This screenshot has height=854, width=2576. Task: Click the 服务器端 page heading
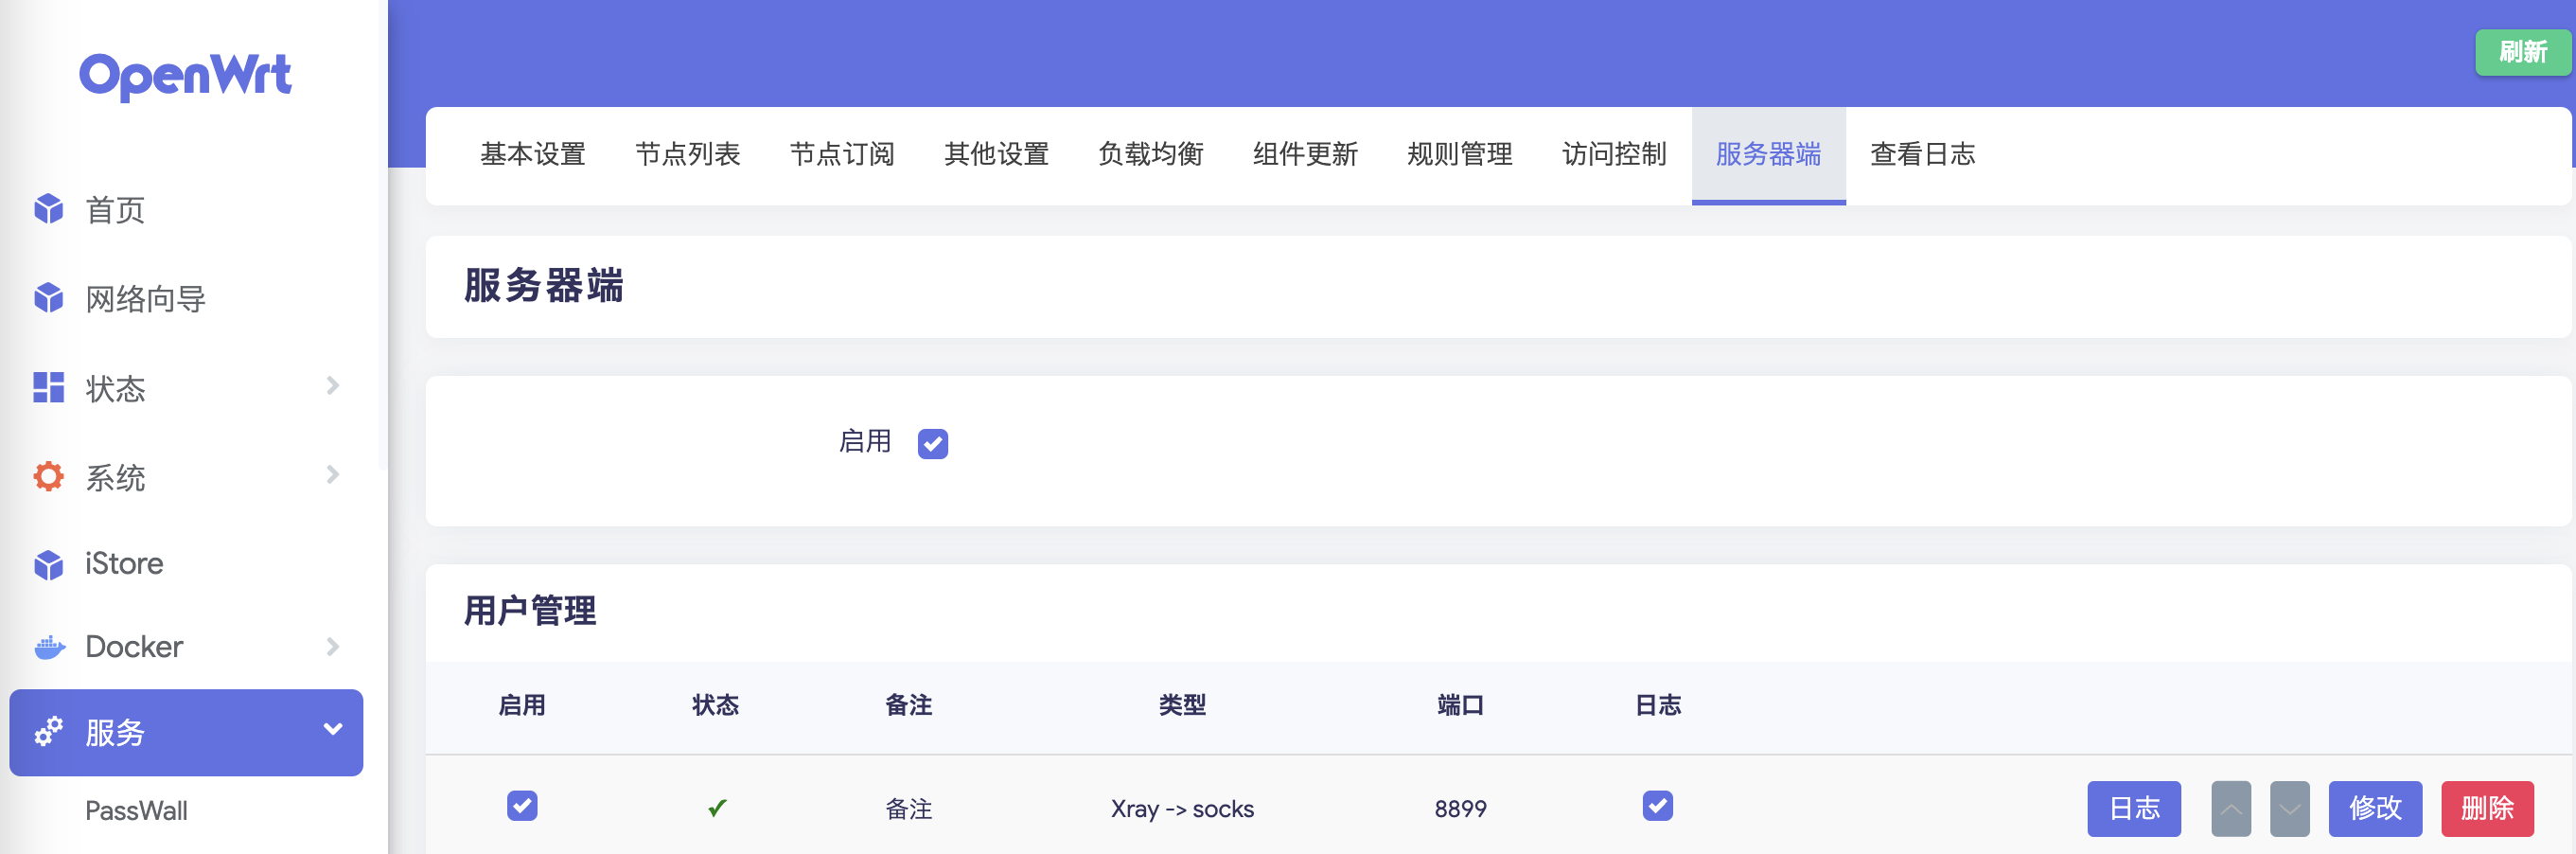pos(544,286)
